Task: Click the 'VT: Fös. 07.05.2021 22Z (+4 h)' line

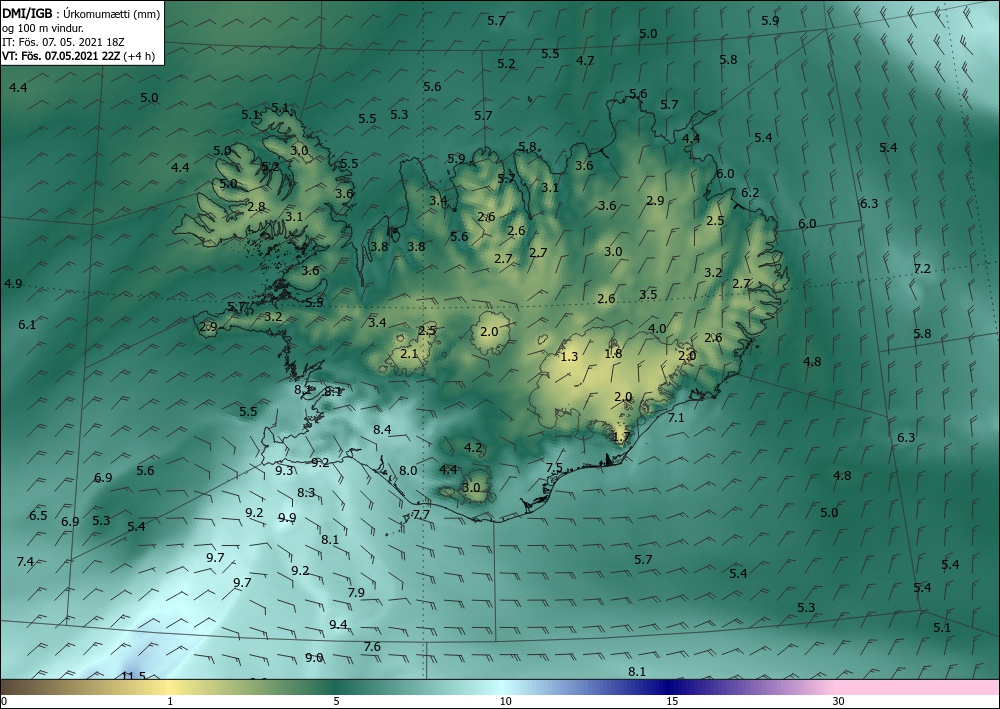Action: tap(78, 55)
